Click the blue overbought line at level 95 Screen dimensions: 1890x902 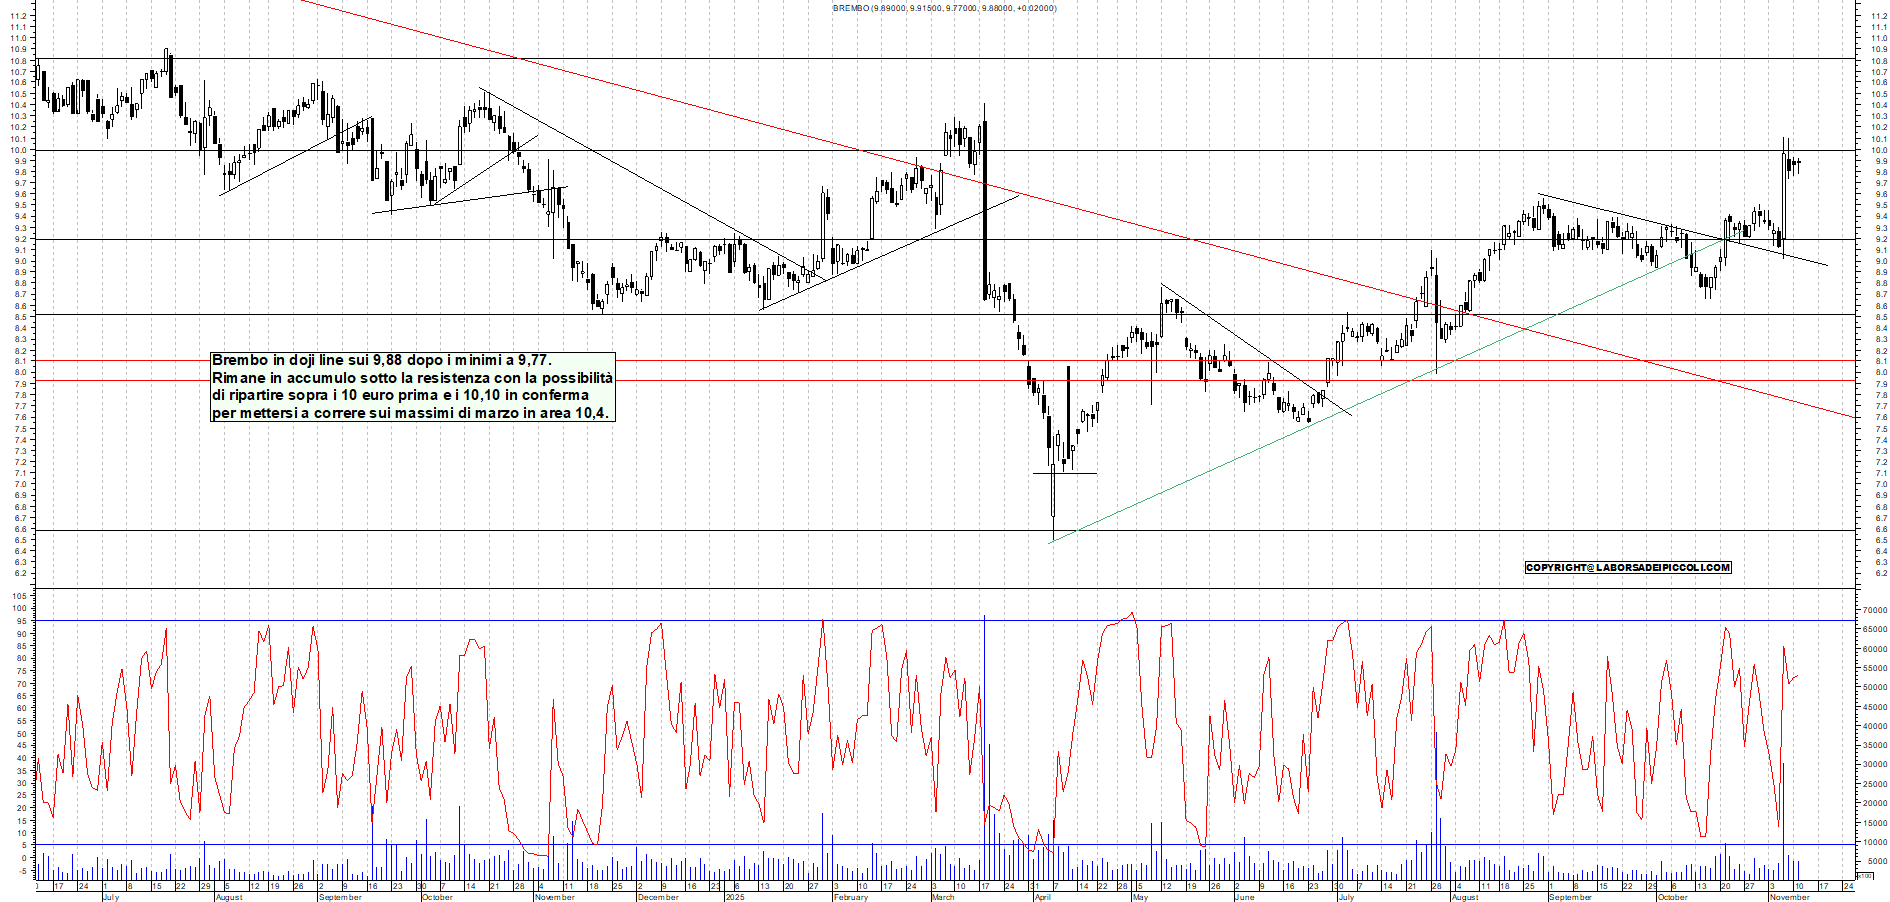900,620
